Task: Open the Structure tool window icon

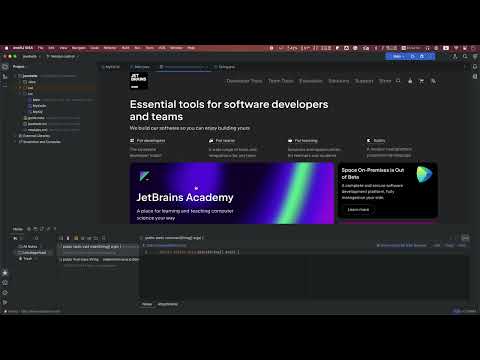Action: pyautogui.click(x=5, y=76)
